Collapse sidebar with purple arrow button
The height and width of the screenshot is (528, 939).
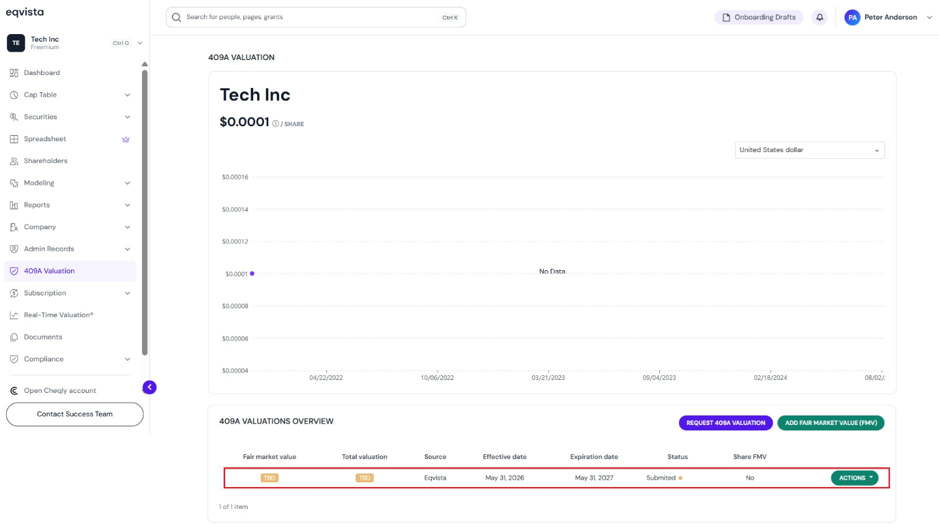tap(149, 387)
